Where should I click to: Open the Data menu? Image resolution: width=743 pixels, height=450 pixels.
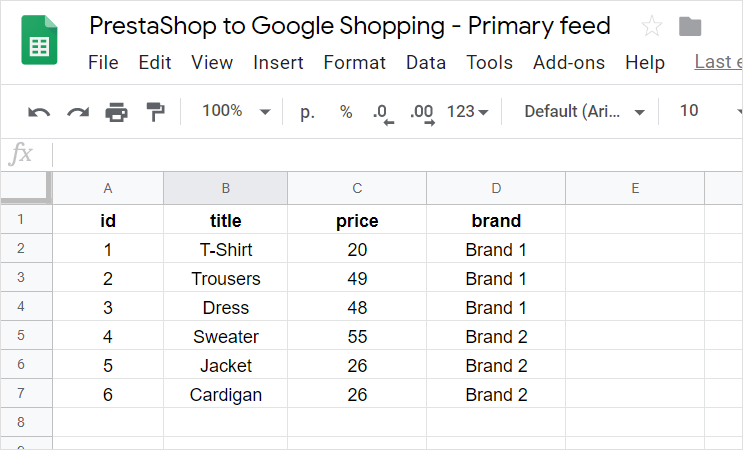click(426, 63)
